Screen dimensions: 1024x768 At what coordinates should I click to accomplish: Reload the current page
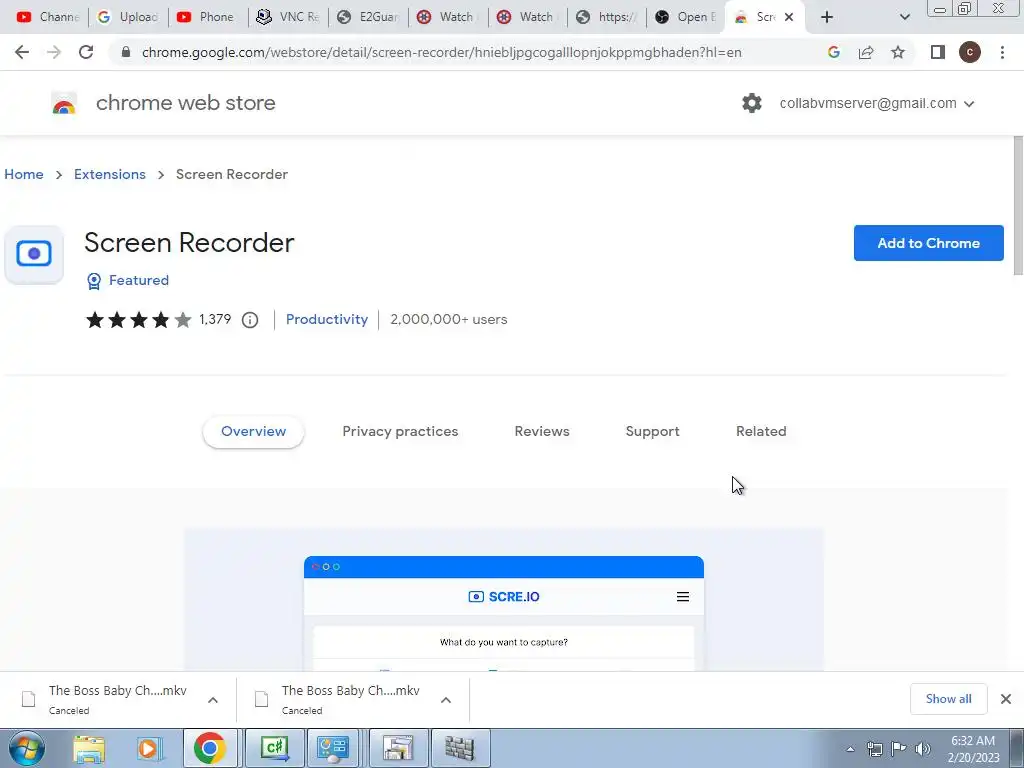86,52
